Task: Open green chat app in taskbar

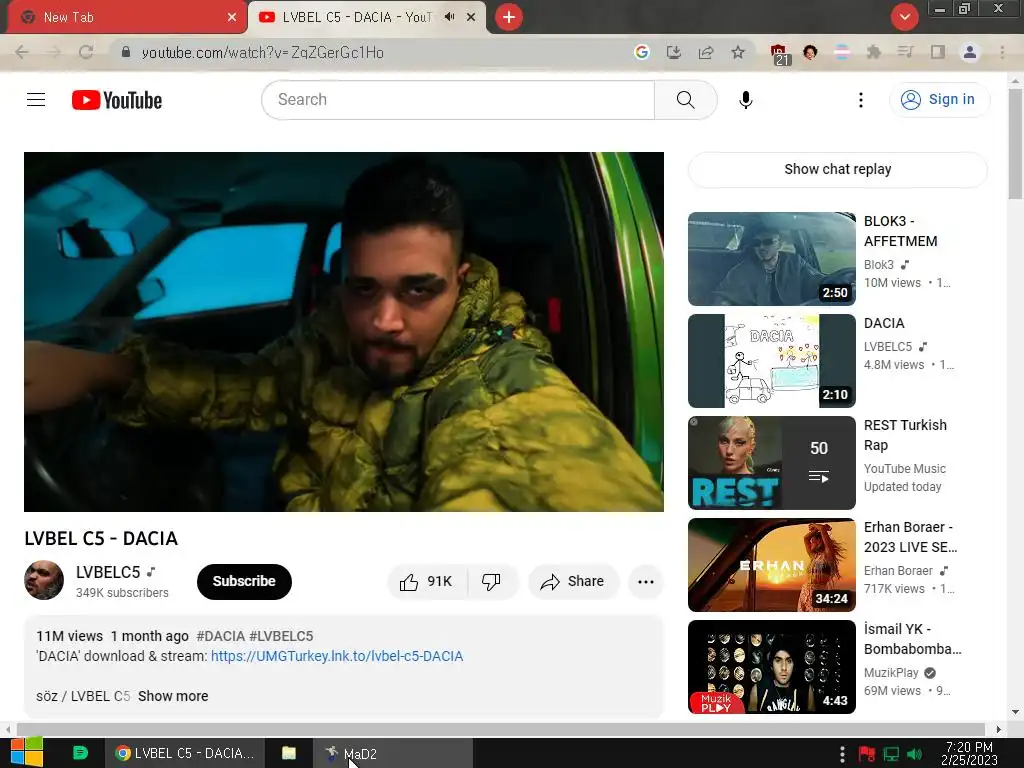Action: [80, 753]
